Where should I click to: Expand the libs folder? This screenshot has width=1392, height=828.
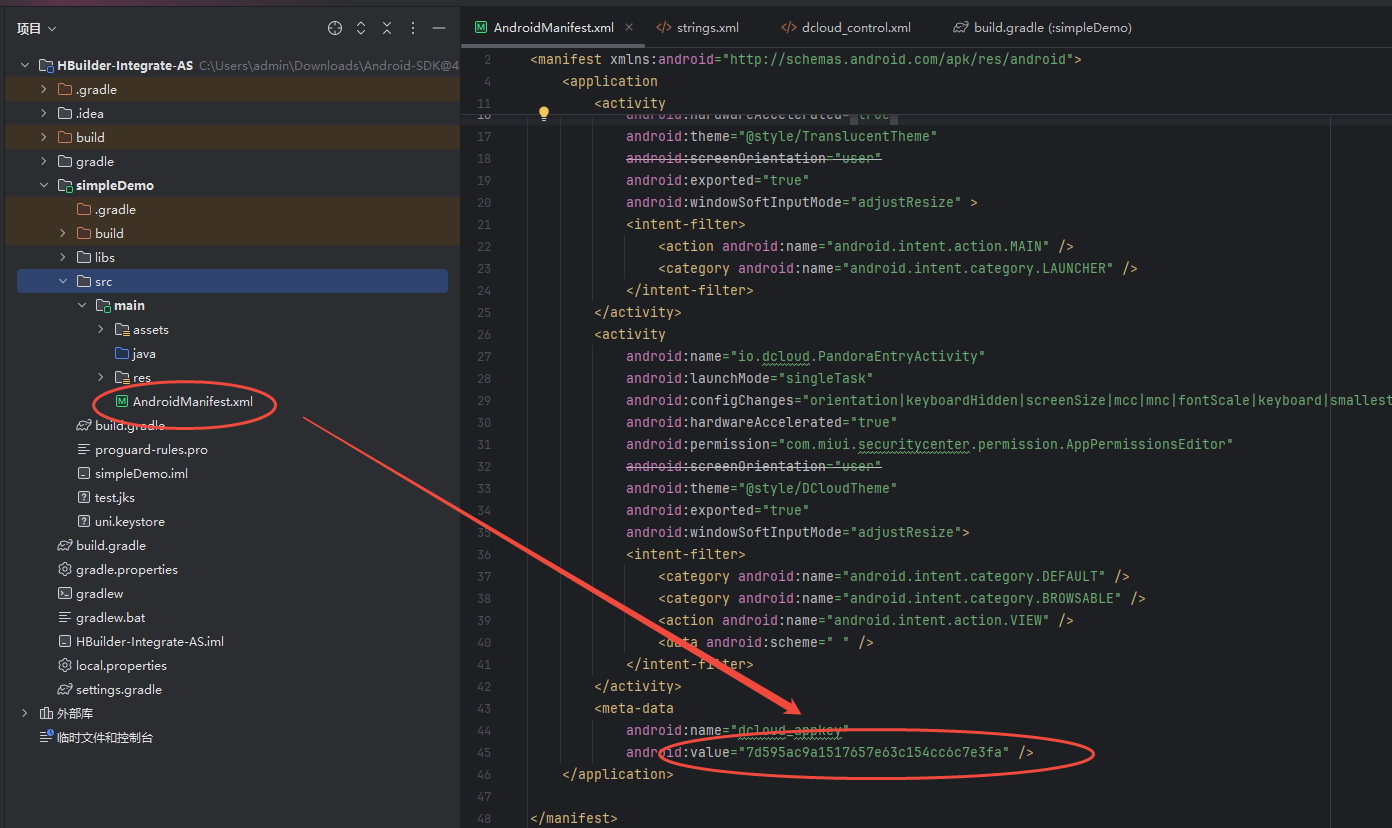62,257
